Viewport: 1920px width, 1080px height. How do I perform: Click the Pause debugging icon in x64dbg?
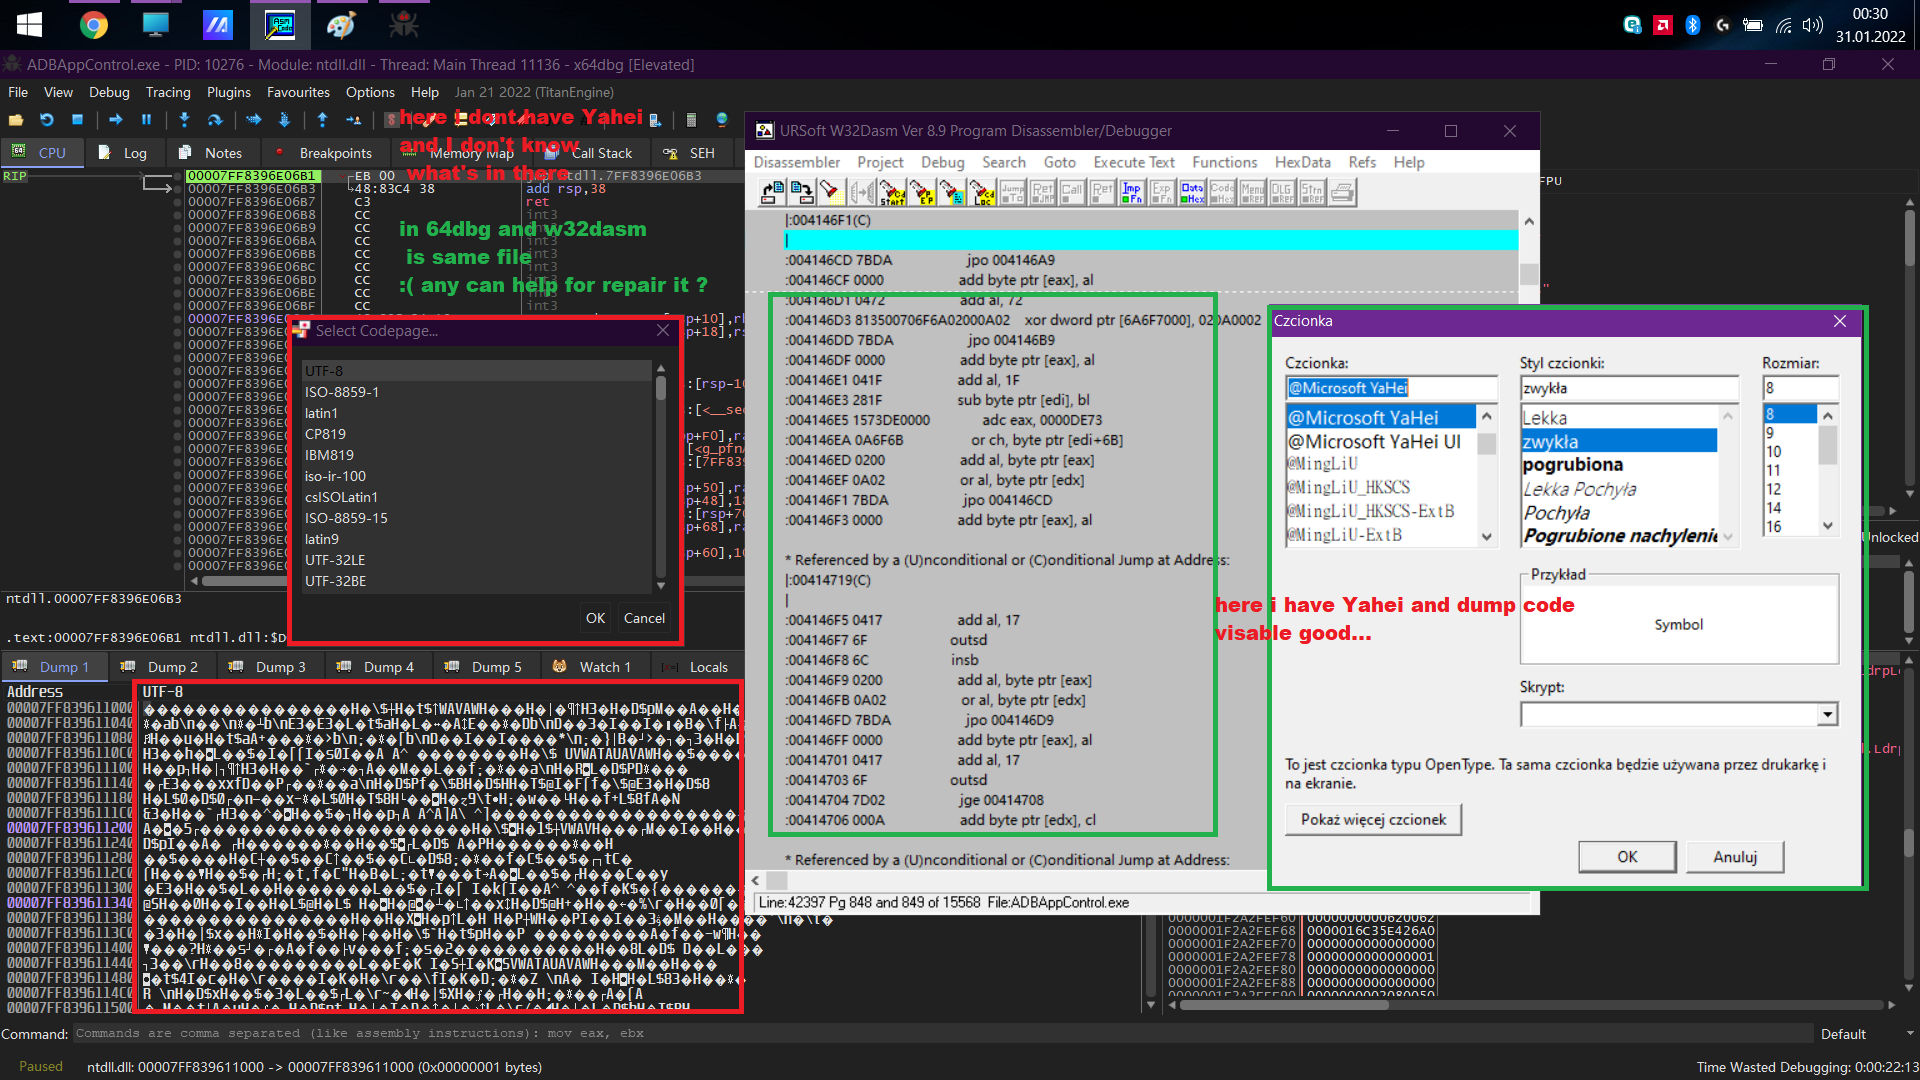[x=146, y=120]
